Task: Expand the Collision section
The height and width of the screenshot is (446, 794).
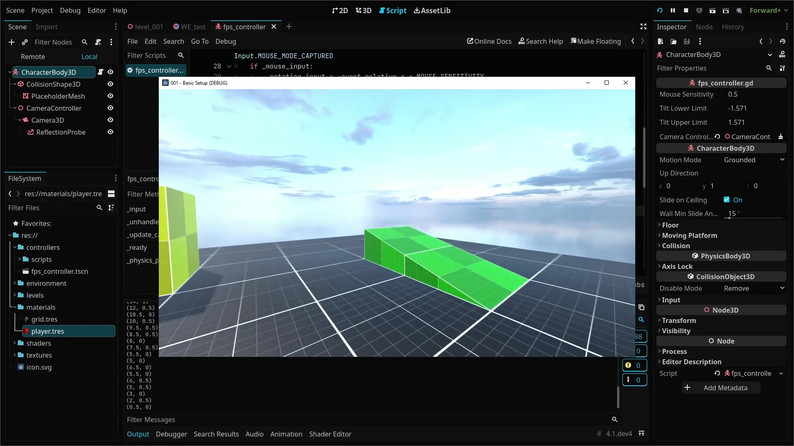Action: (676, 246)
